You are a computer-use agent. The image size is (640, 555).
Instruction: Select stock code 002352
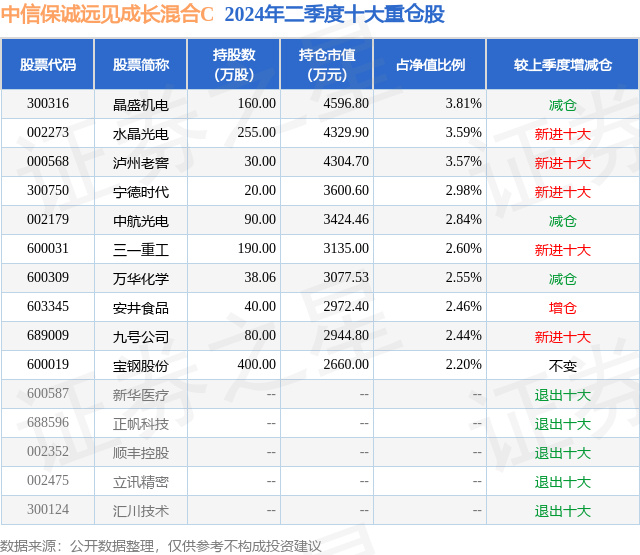[x=48, y=451]
